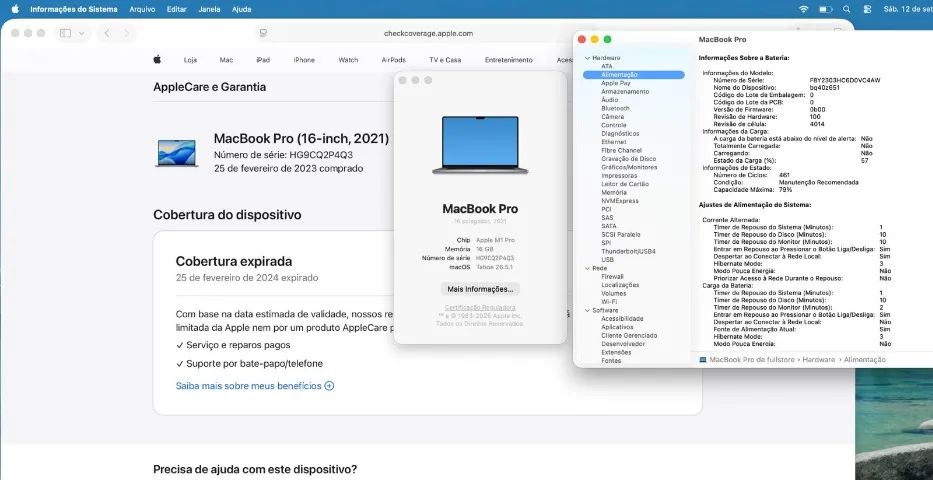Open the Arquivo menu
This screenshot has width=933, height=480.
coord(142,10)
